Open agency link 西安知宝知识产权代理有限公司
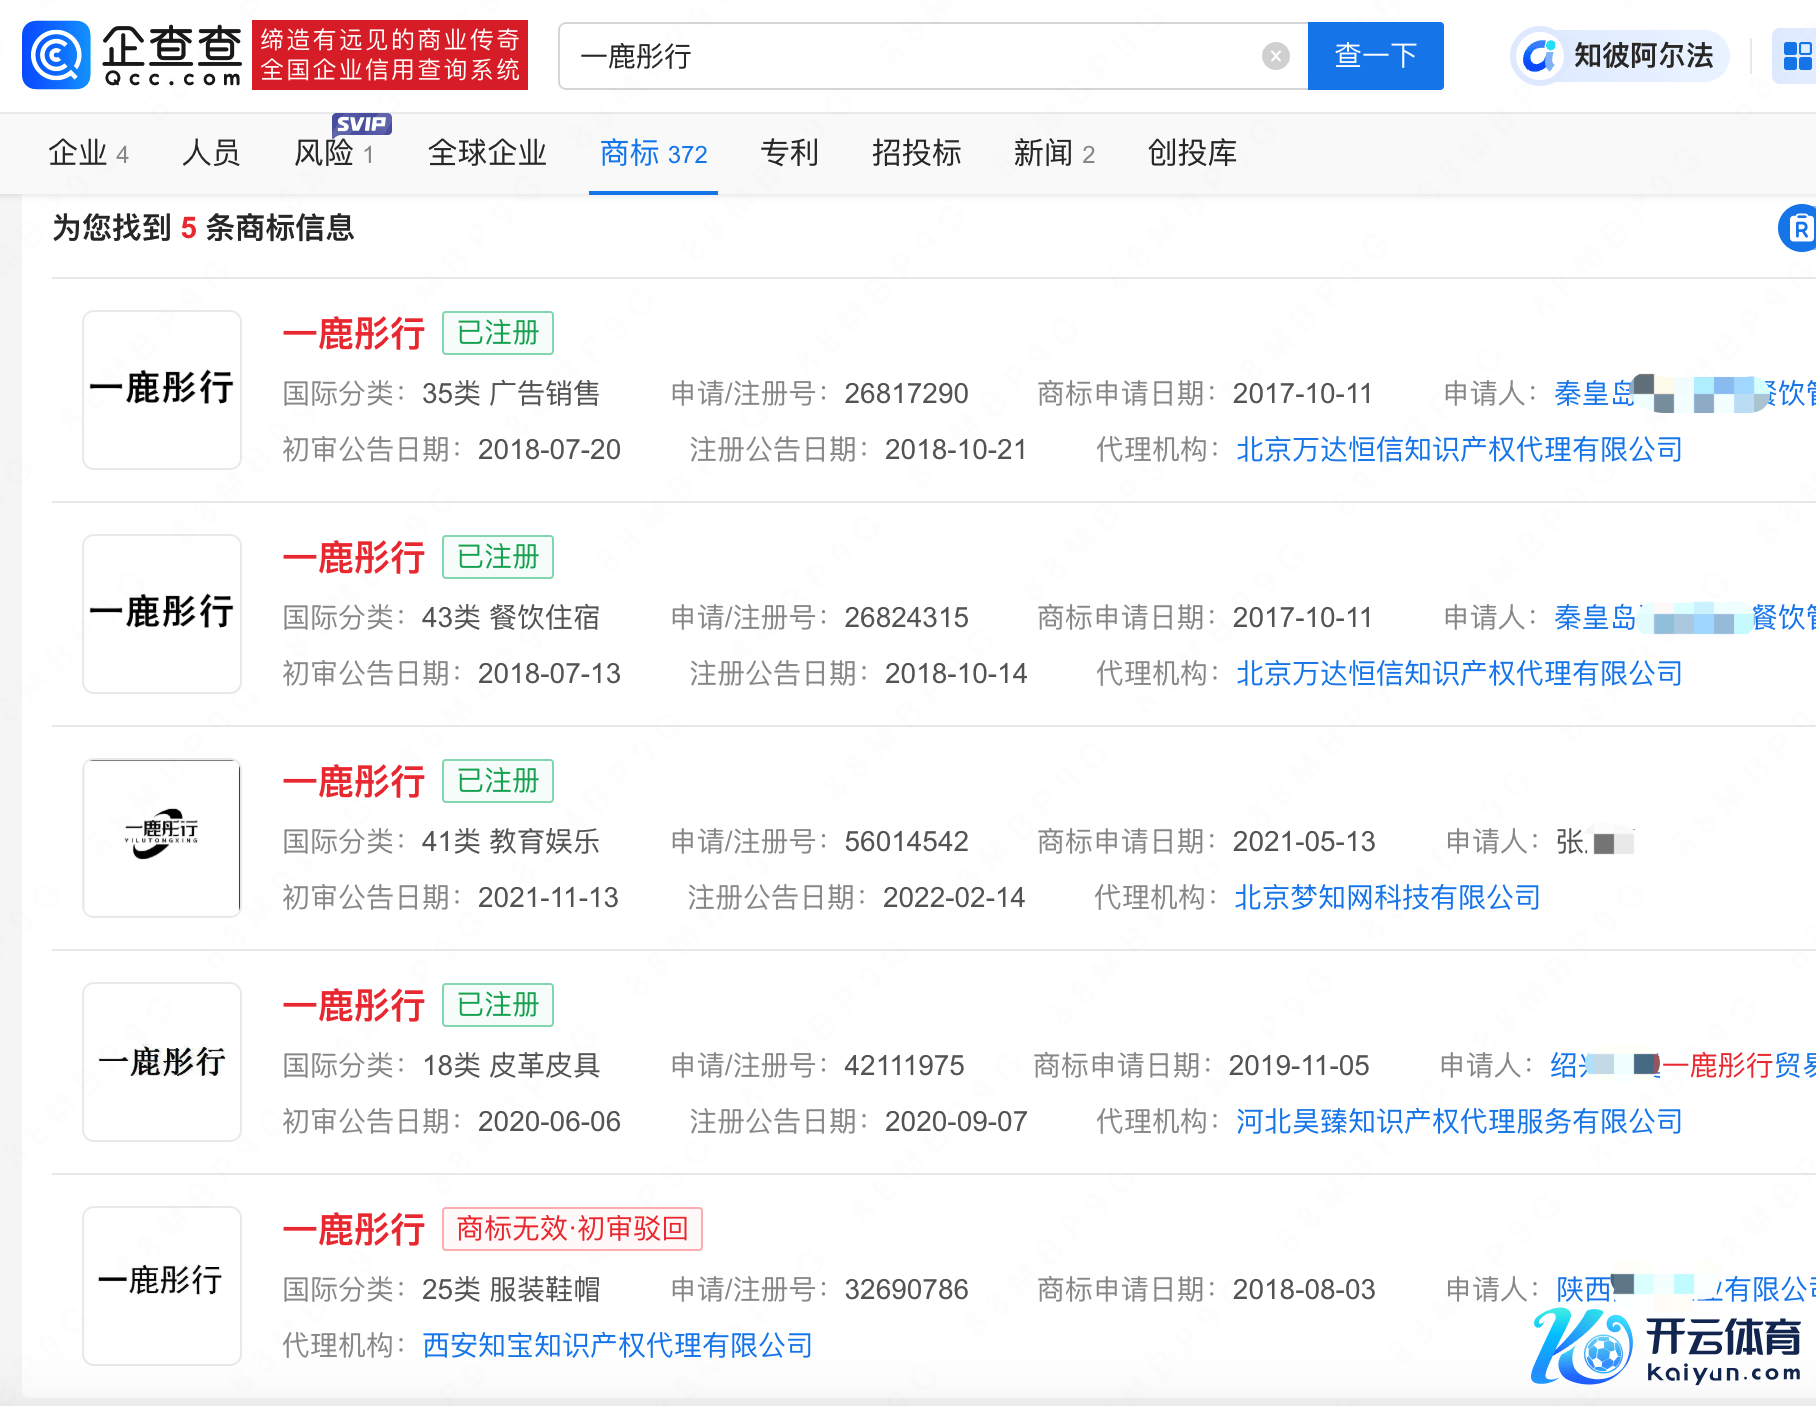Screen dimensions: 1816x1406 click(x=617, y=1346)
